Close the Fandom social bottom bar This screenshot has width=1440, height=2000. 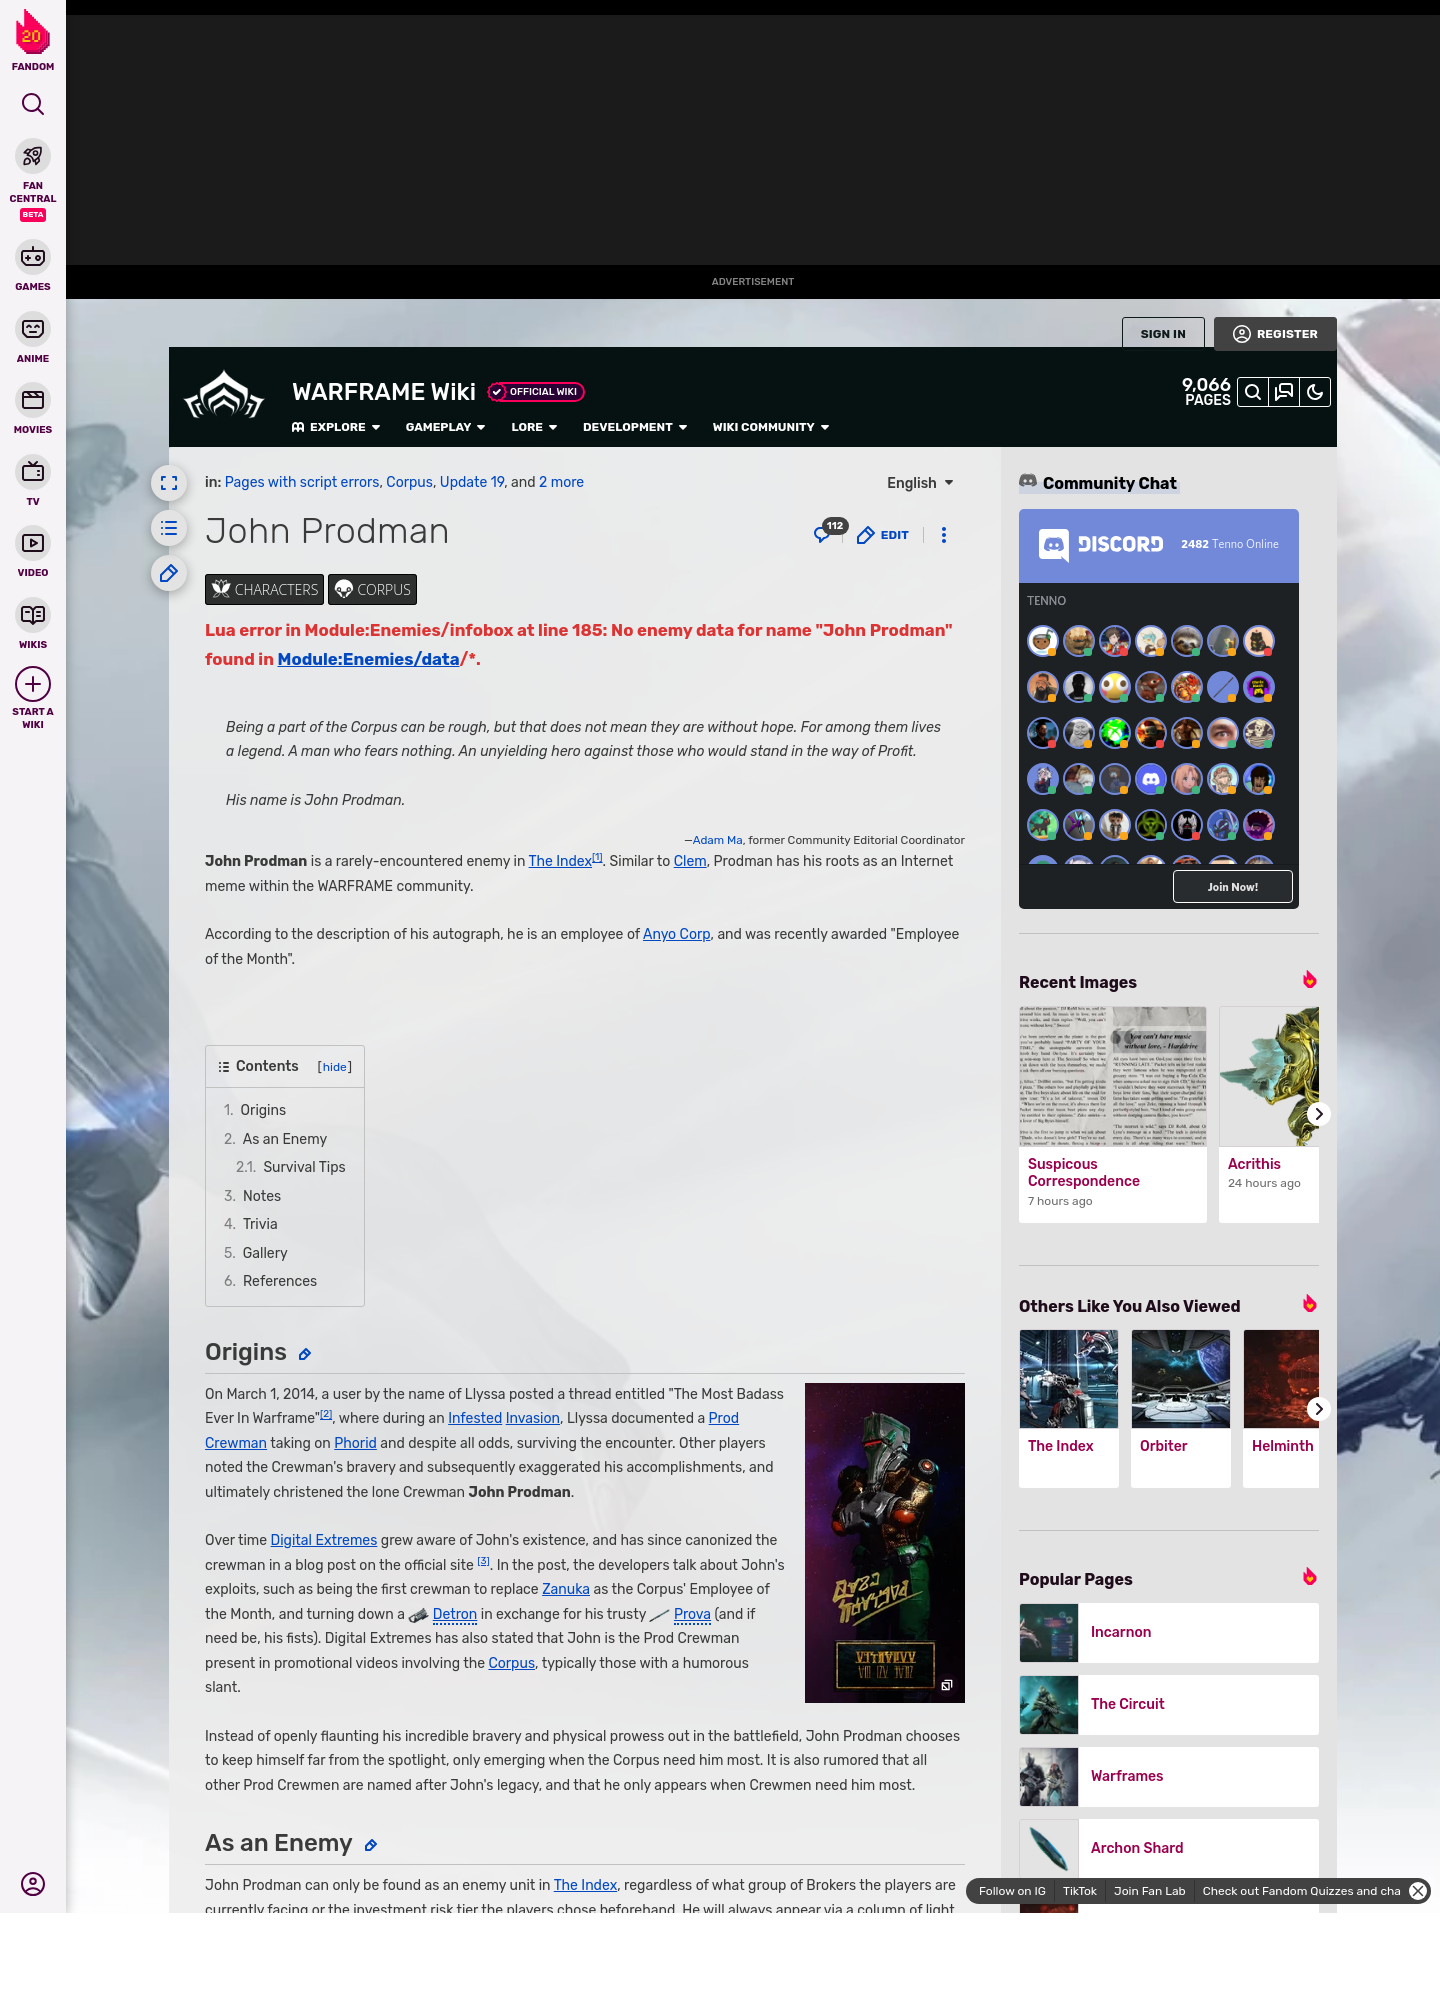(x=1418, y=1891)
